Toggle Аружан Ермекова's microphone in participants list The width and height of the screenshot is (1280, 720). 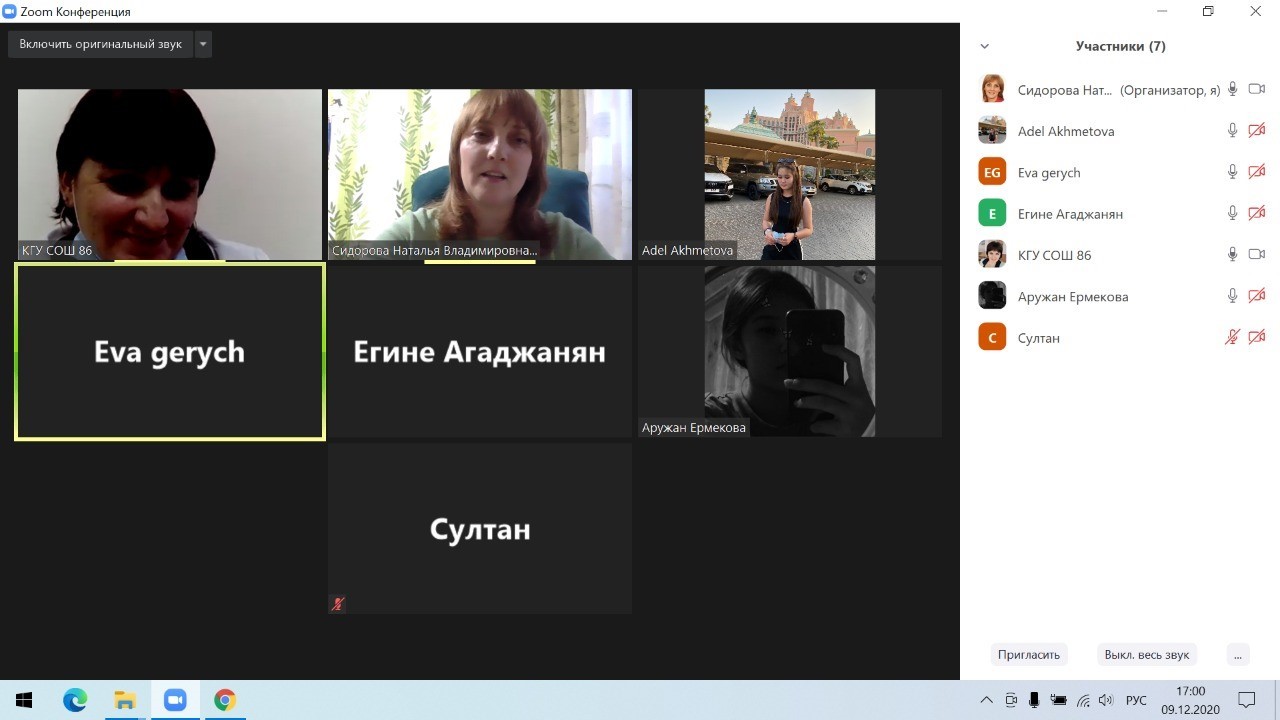1232,296
